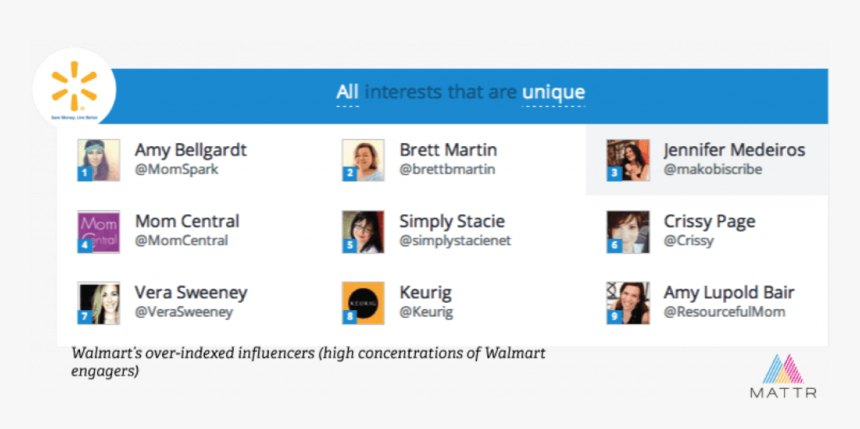Image resolution: width=860 pixels, height=429 pixels.
Task: Open the @MomSpark handle link
Action: click(177, 170)
